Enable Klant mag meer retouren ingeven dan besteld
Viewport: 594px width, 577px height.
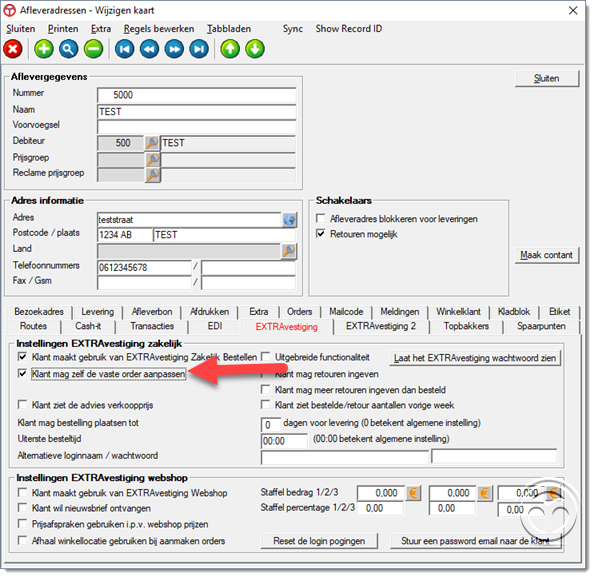click(x=266, y=389)
